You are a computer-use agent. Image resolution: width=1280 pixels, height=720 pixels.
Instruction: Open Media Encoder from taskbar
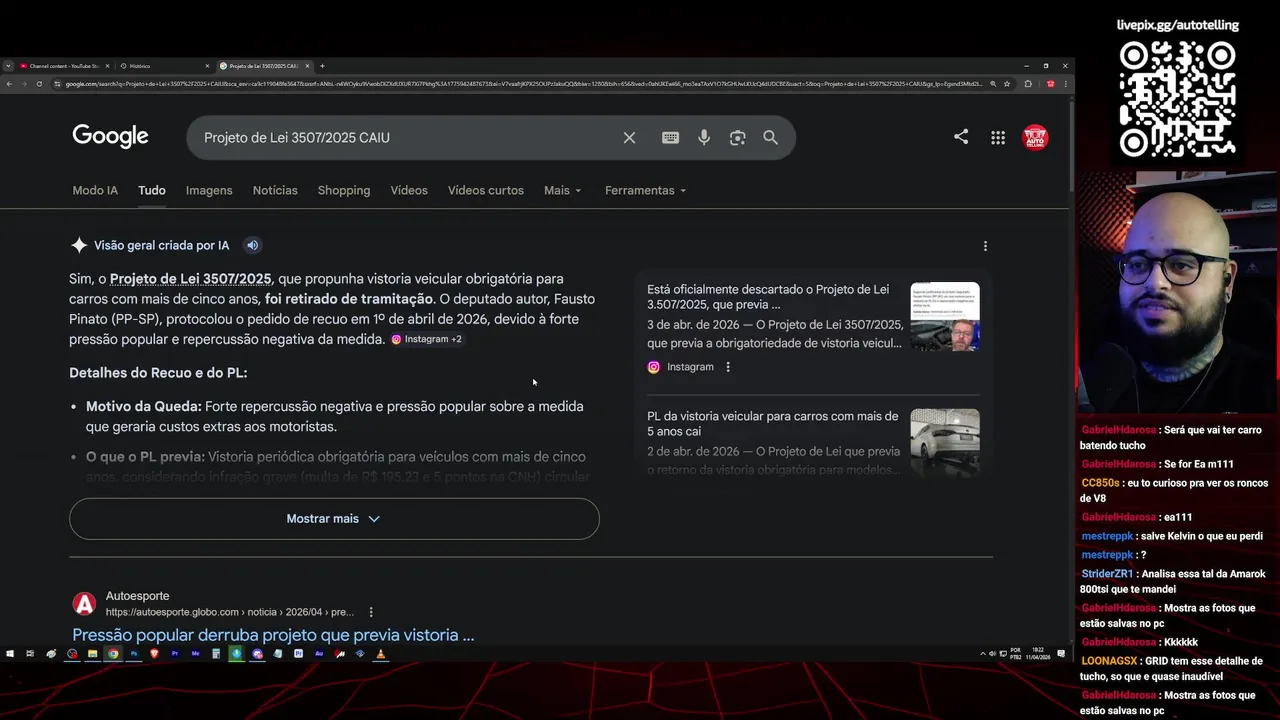pos(196,653)
